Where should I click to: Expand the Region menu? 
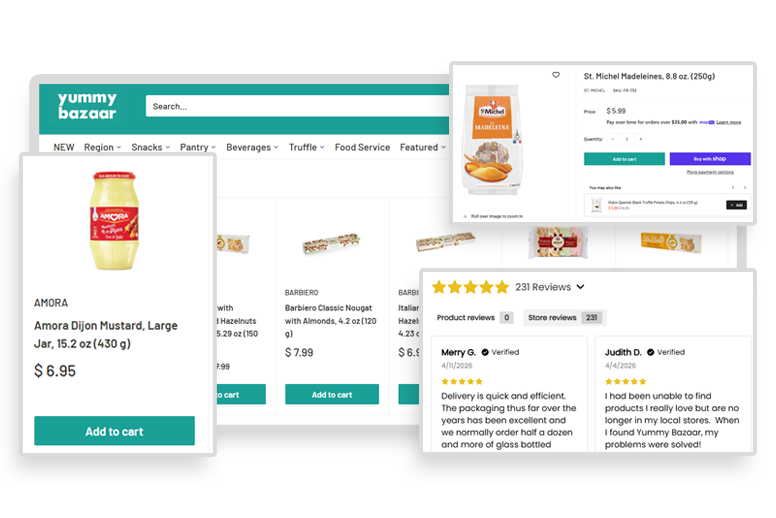point(102,147)
